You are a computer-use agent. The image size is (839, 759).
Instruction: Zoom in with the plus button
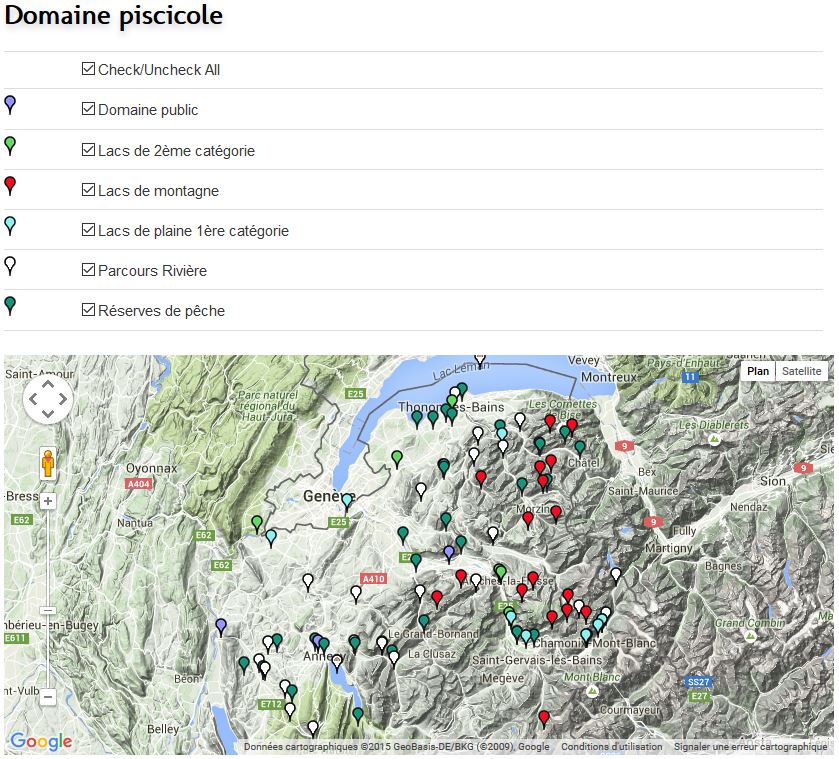(48, 501)
